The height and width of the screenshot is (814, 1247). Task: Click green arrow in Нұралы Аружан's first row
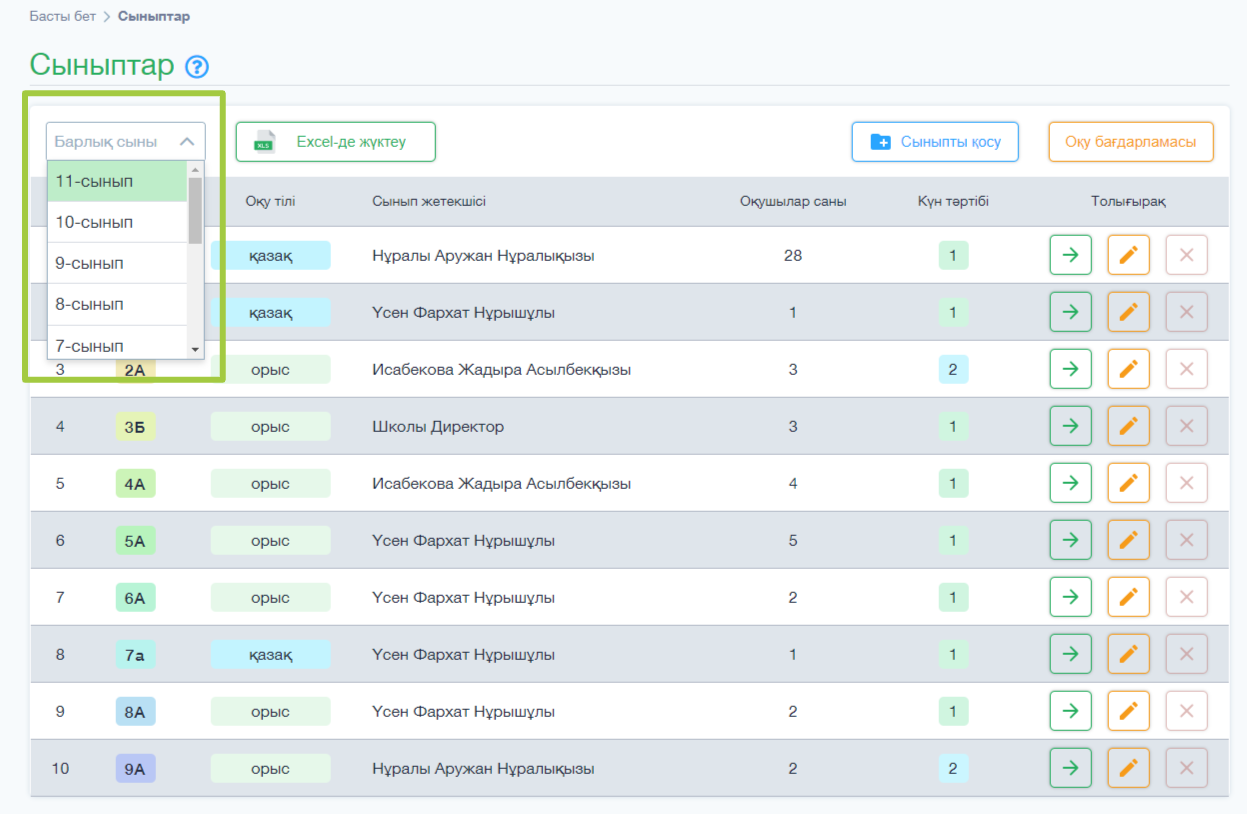pos(1070,255)
